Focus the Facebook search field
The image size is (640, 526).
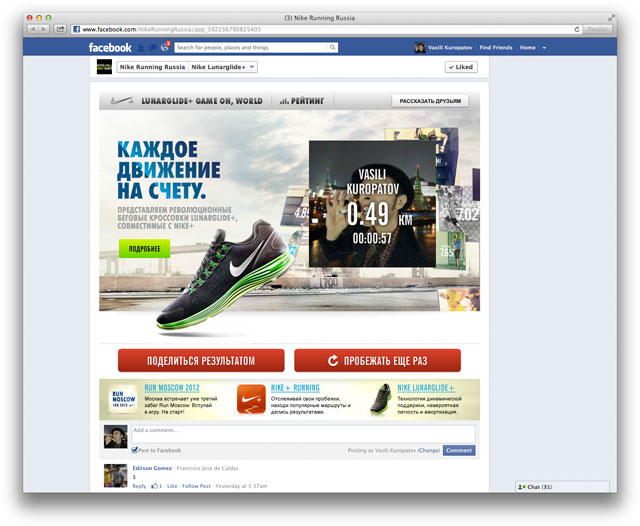251,47
